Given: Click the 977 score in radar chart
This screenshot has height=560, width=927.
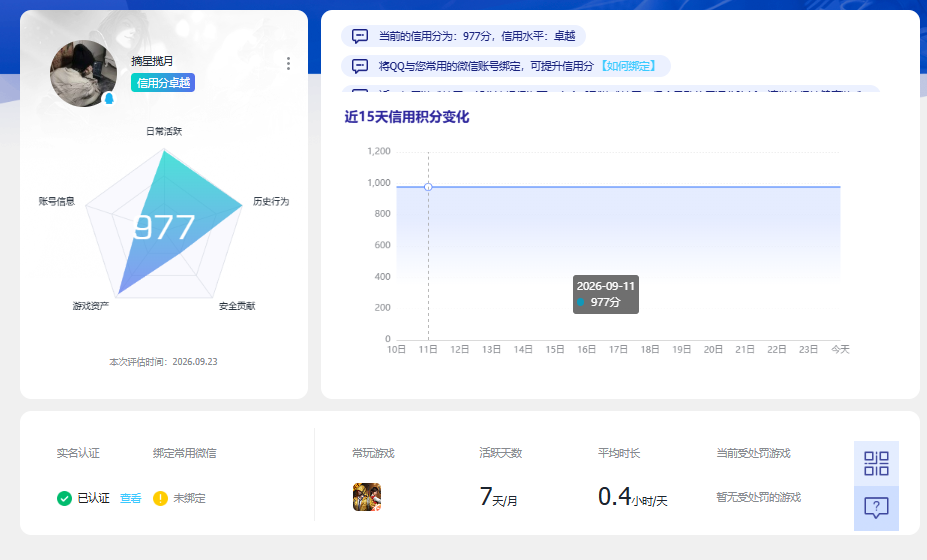Looking at the screenshot, I should (164, 227).
